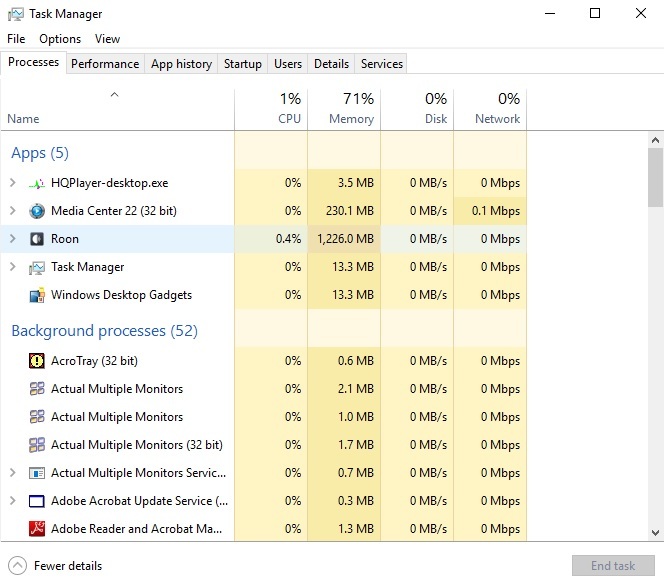Click the HQPlayer-desktop.exe process icon
This screenshot has height=586, width=664.
point(37,183)
